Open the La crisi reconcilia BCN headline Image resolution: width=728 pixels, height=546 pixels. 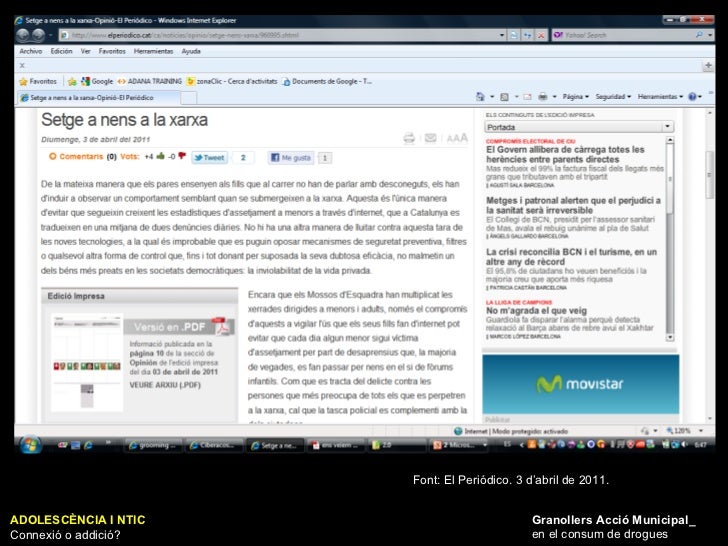(x=571, y=257)
